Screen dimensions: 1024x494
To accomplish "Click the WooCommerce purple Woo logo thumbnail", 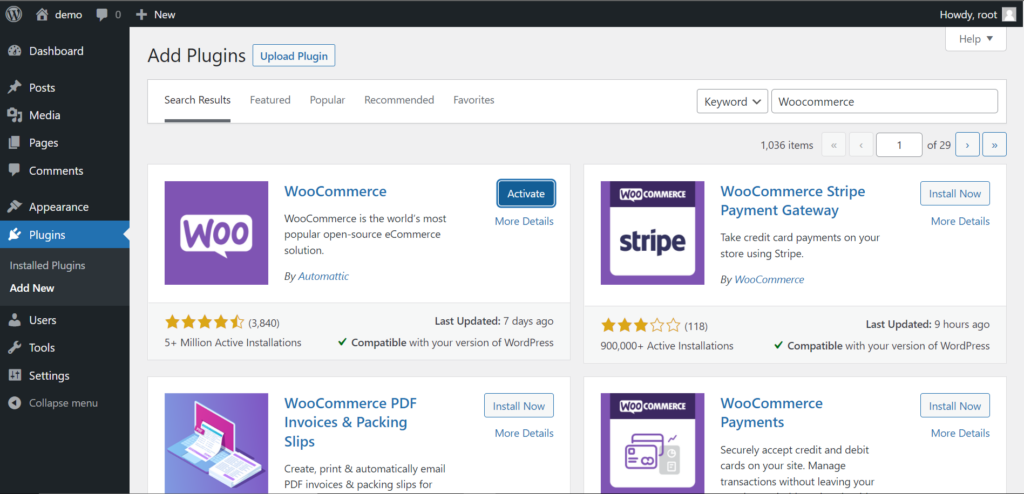I will click(x=216, y=233).
